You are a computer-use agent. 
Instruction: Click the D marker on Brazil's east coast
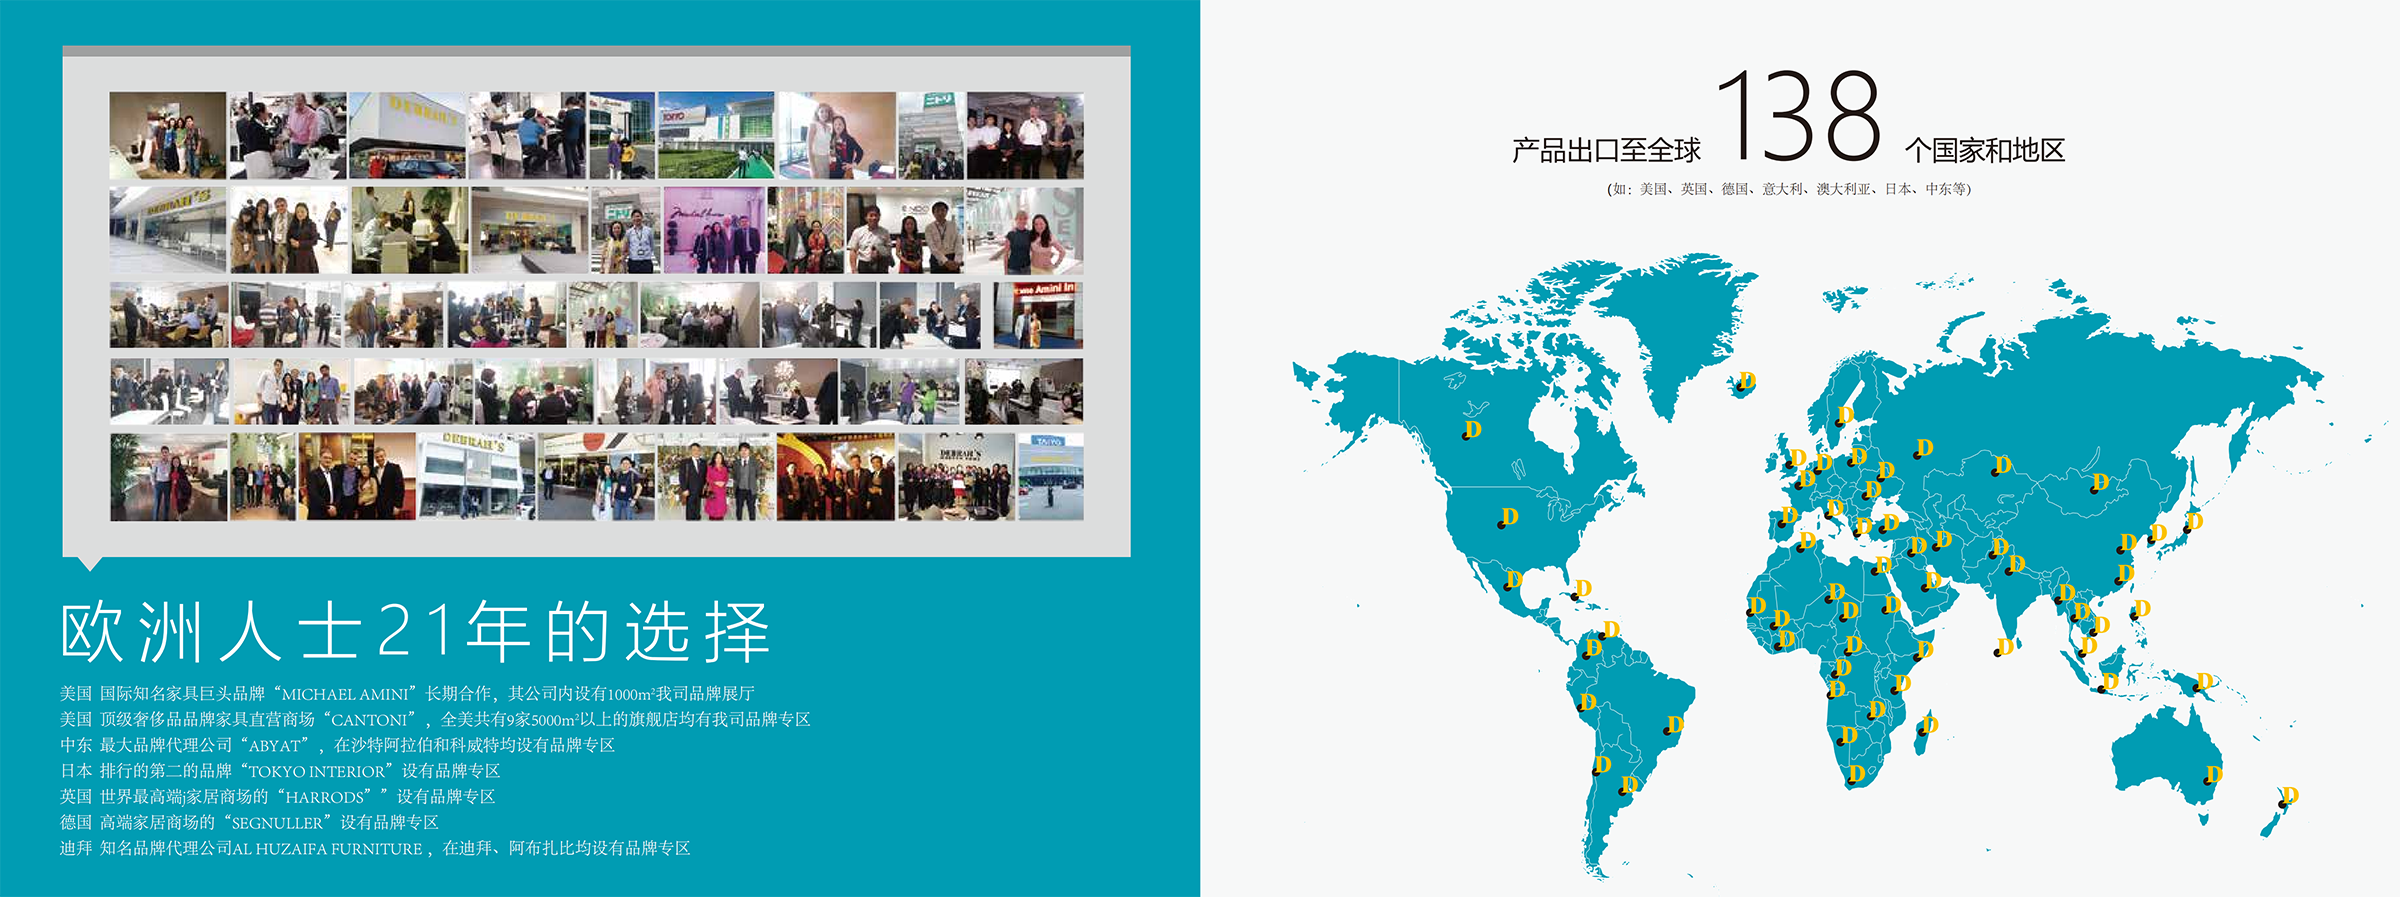click(1675, 724)
